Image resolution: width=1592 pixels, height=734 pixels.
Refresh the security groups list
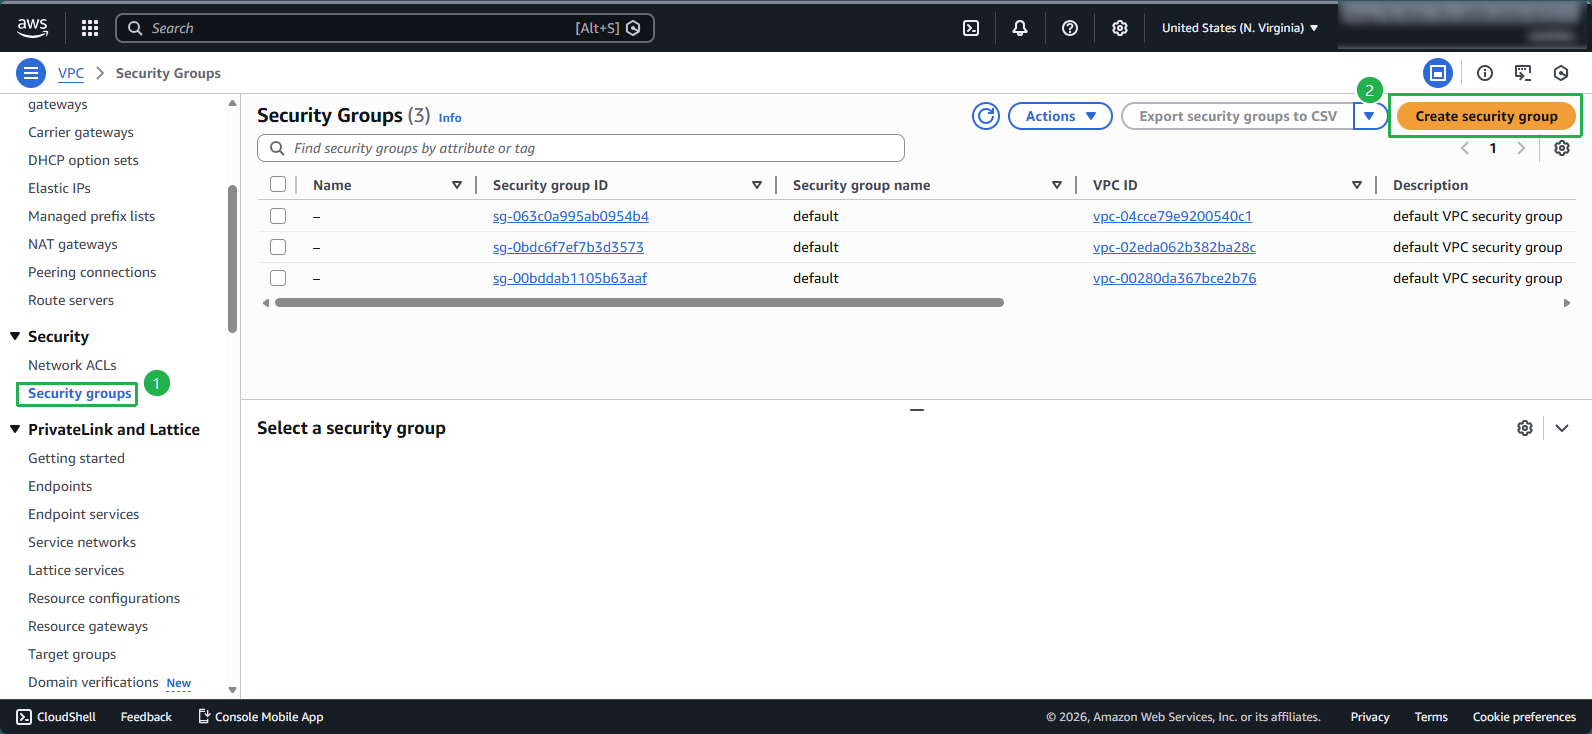[x=986, y=116]
